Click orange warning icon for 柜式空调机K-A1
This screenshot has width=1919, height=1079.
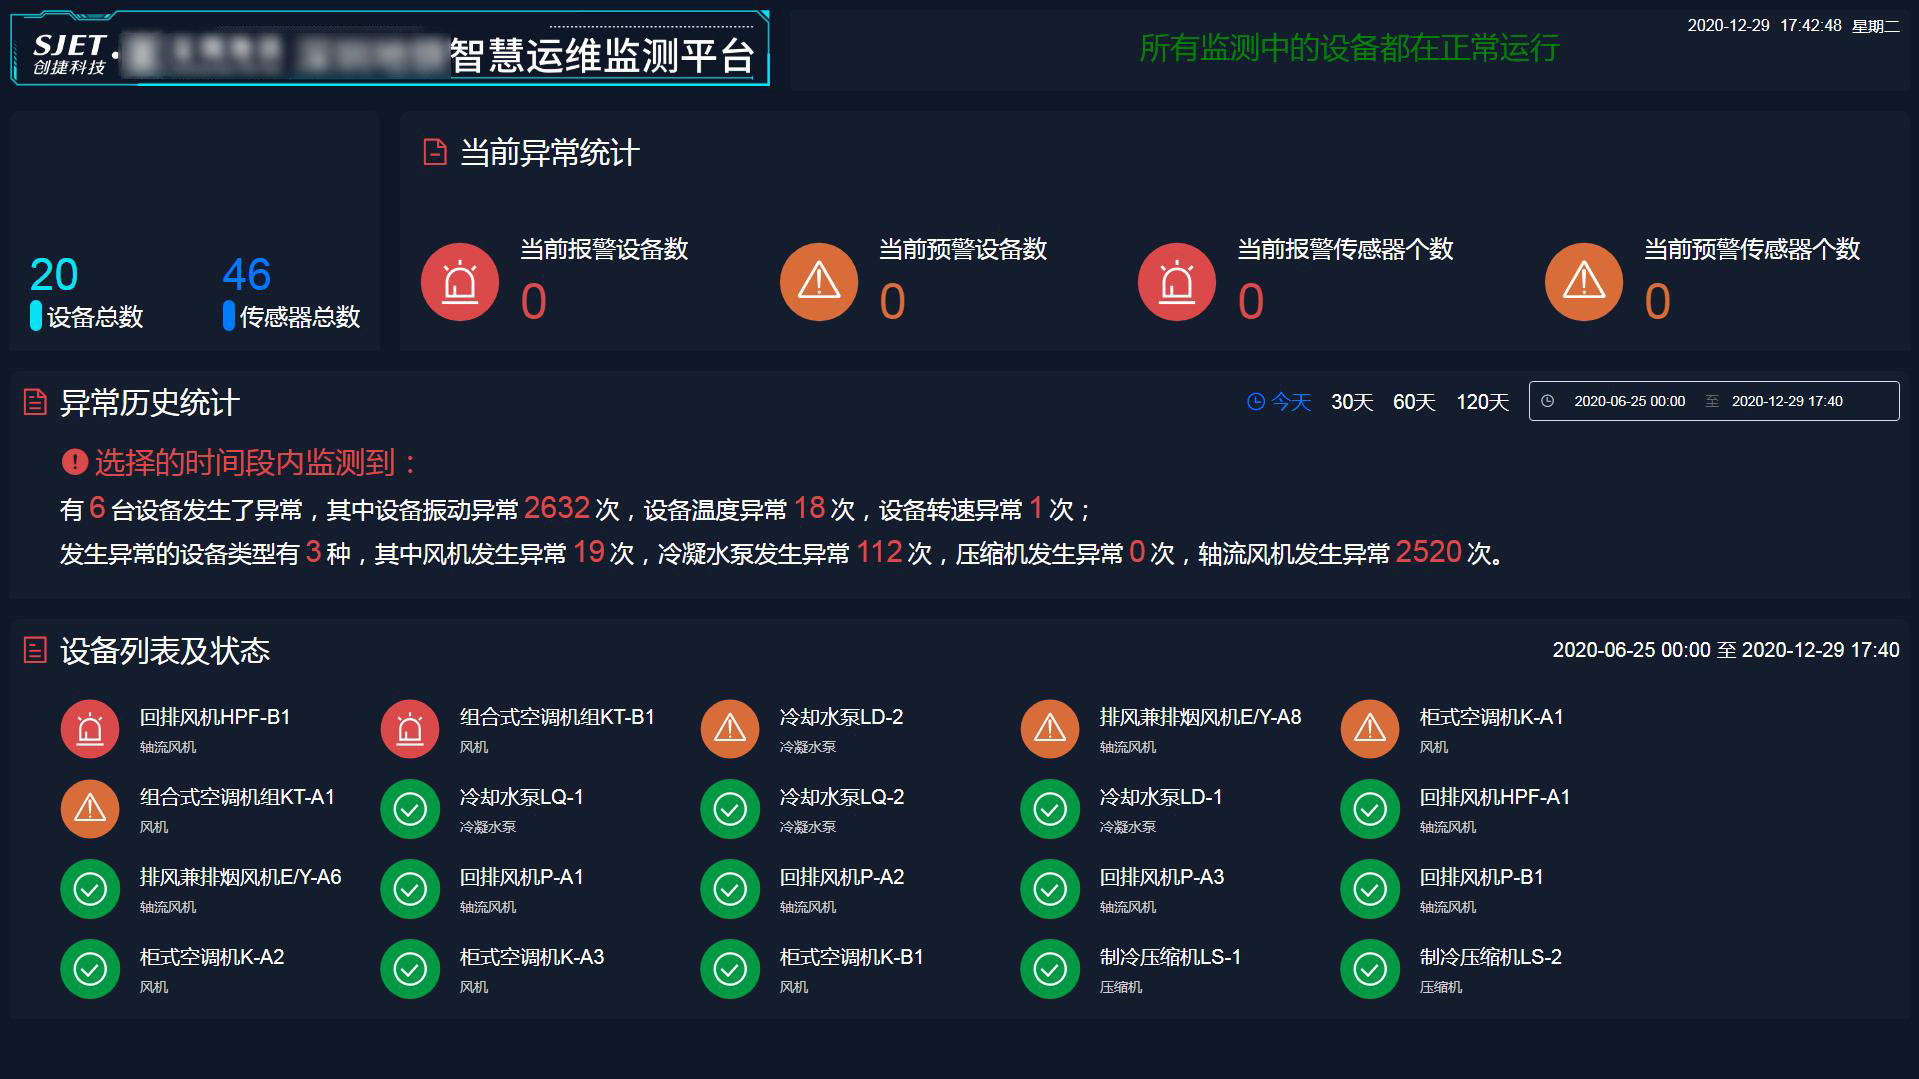tap(1370, 729)
